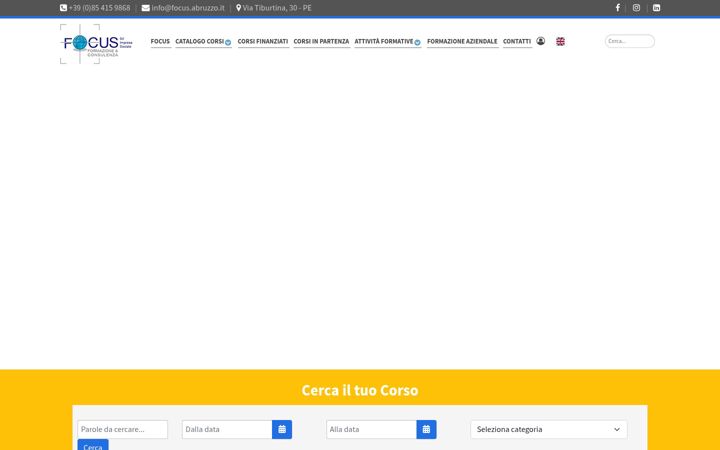This screenshot has width=720, height=450.
Task: Click the Dalla data input field
Action: (x=227, y=429)
